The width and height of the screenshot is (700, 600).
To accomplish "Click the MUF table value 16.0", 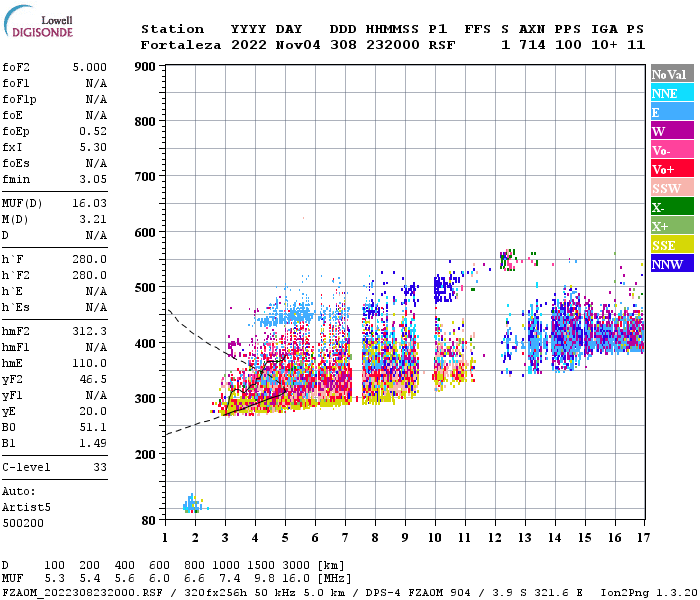I will [296, 579].
